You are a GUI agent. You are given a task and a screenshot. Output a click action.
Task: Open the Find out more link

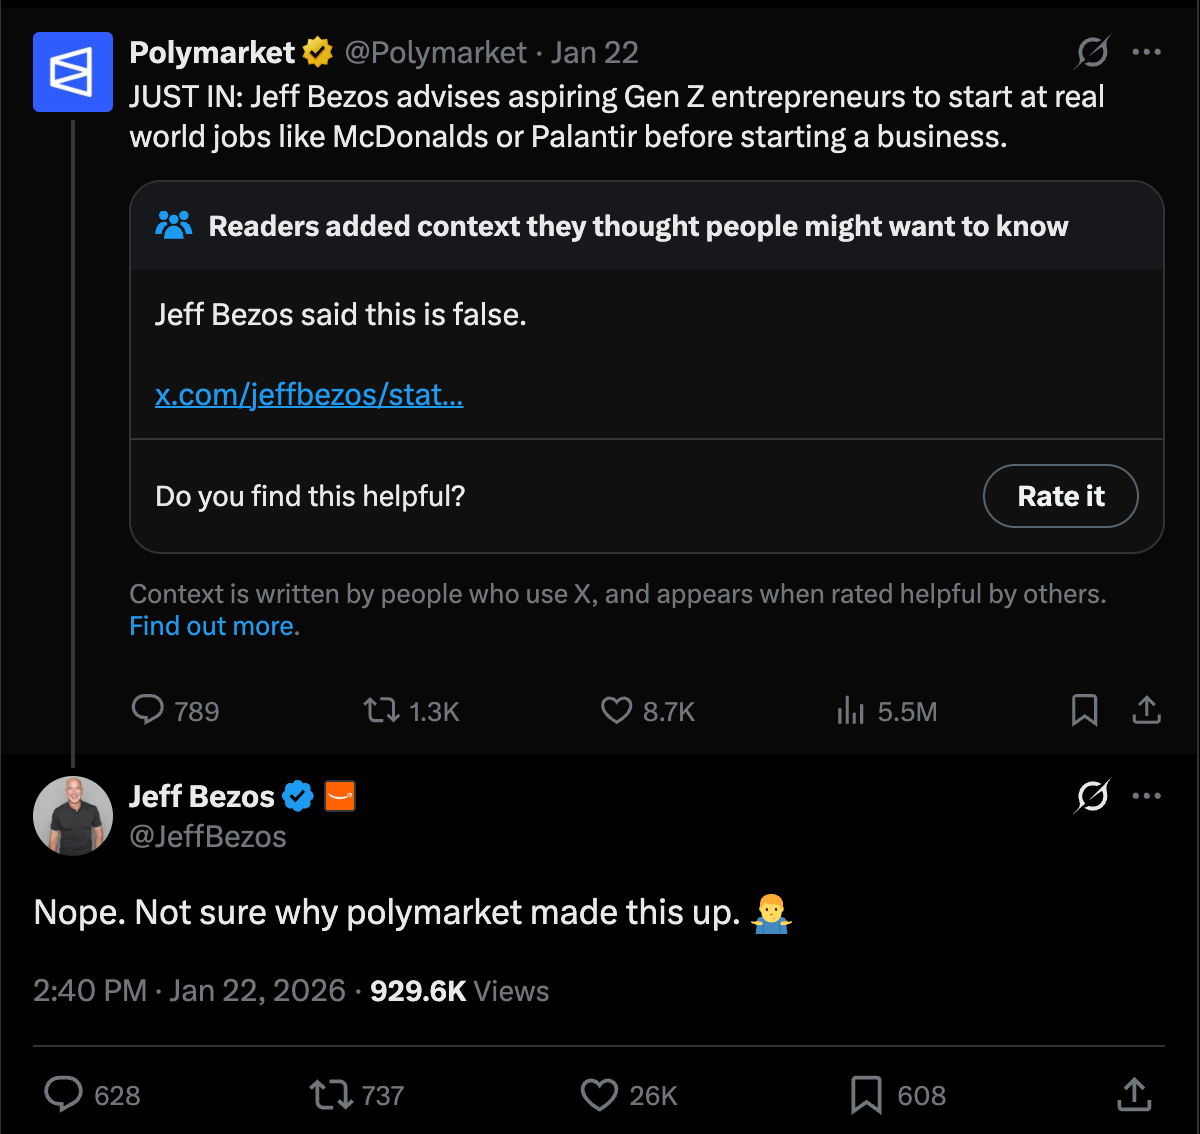pos(213,626)
